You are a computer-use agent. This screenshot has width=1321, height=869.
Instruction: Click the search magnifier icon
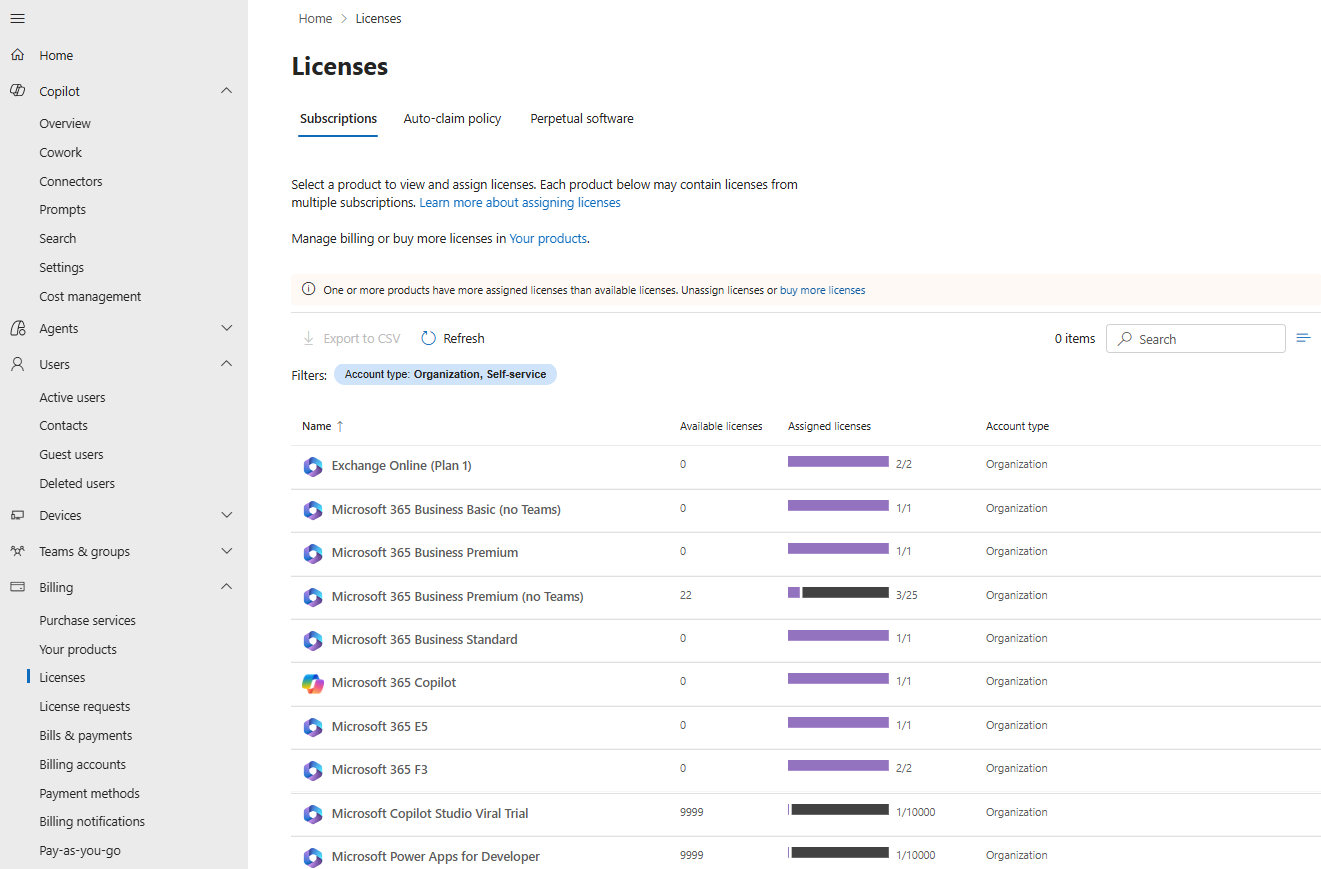[1126, 339]
